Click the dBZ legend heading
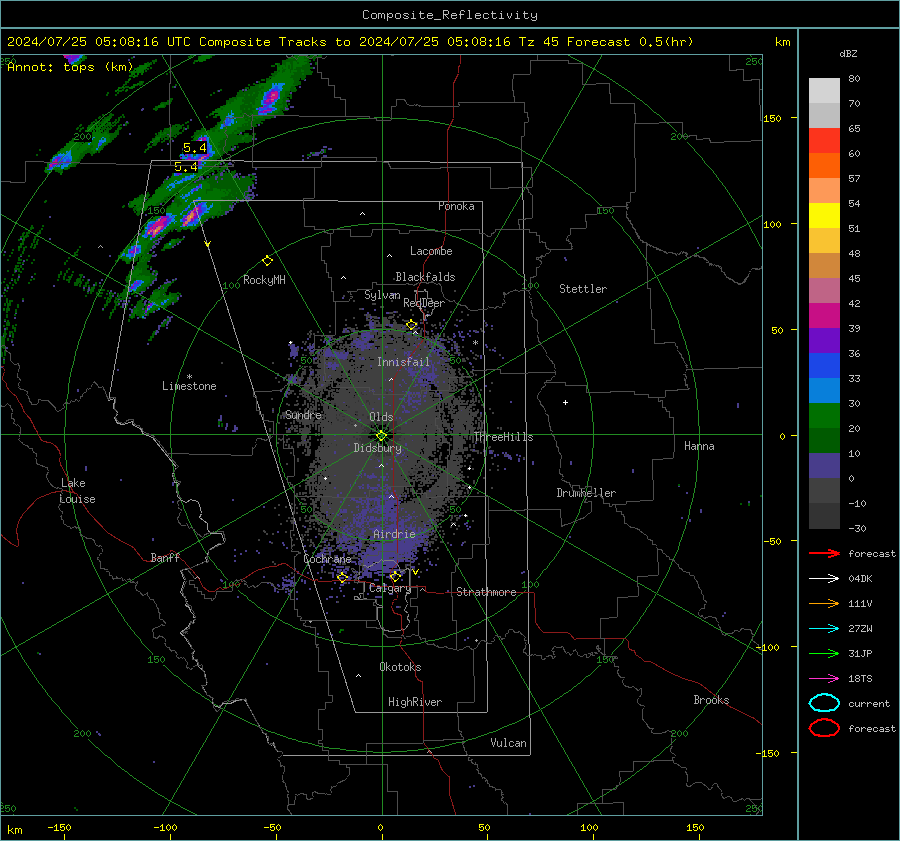 tap(848, 53)
